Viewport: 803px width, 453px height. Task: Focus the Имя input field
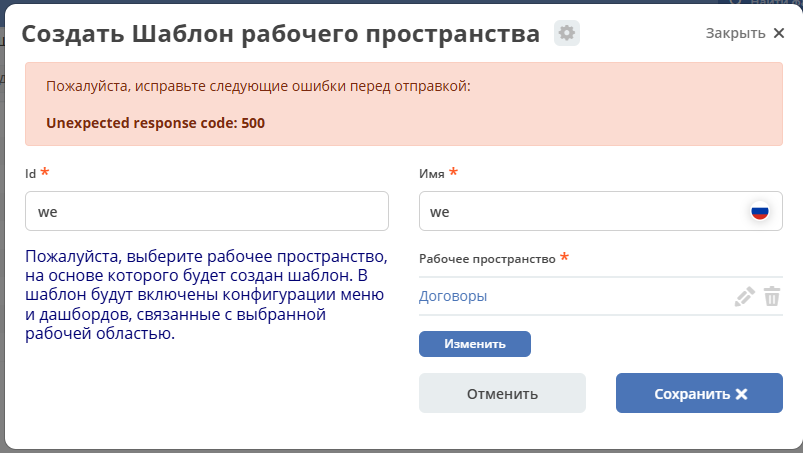(580, 212)
